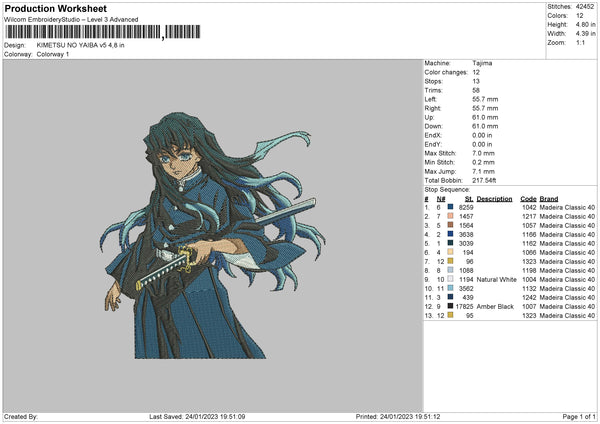Click thread code '1217'
This screenshot has width=600, height=424.
click(x=529, y=217)
